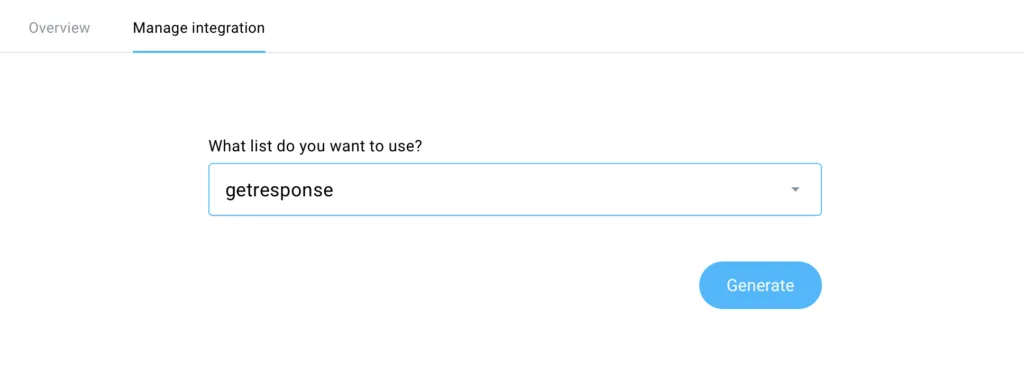Show list options using the down arrow
Image resolution: width=1024 pixels, height=380 pixels.
pos(795,189)
